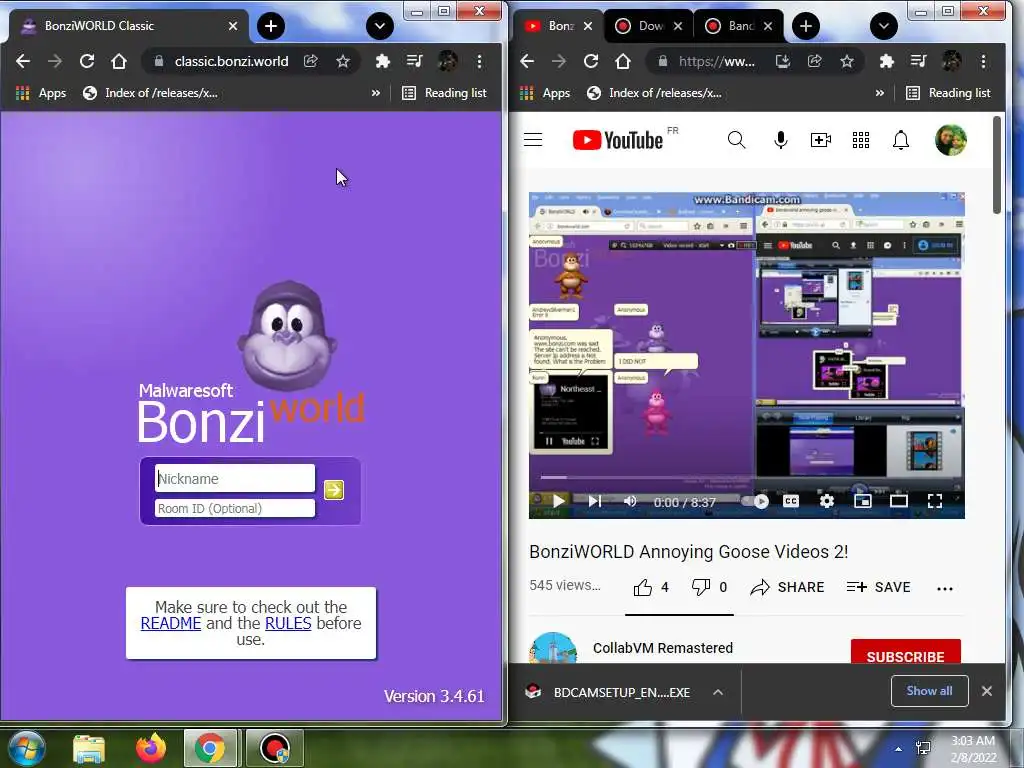
Task: Click SAVE to playlist
Action: [878, 588]
